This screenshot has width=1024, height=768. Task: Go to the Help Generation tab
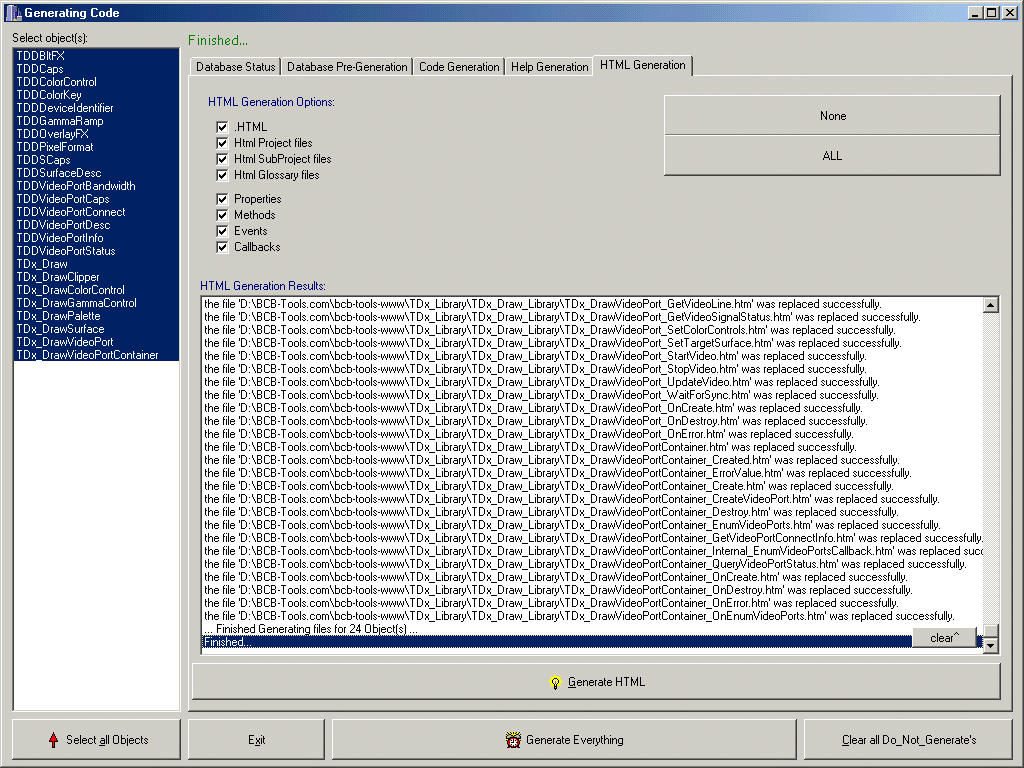549,67
